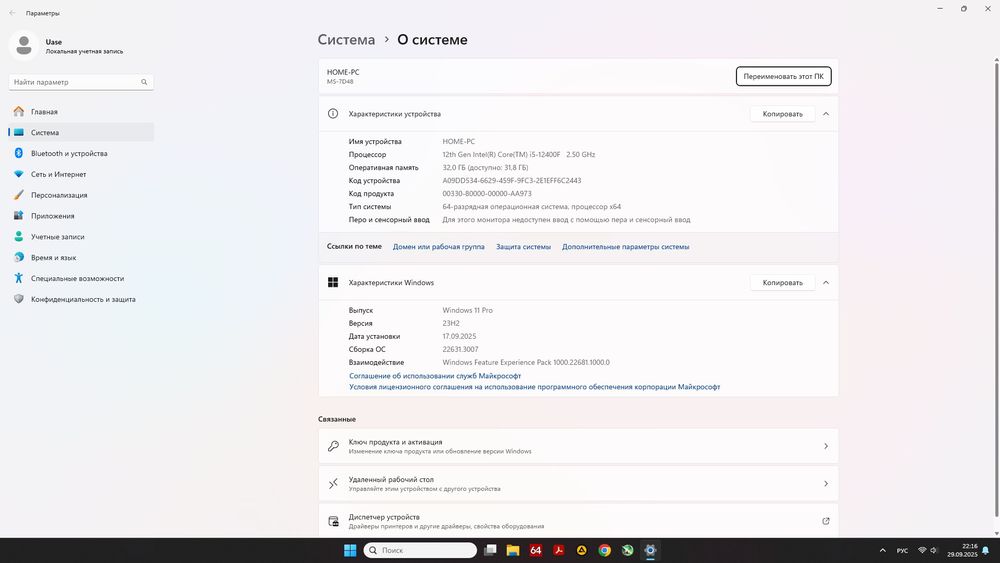This screenshot has height=563, width=1000.
Task: Copy the Характеристики устройства specifications
Action: [783, 114]
